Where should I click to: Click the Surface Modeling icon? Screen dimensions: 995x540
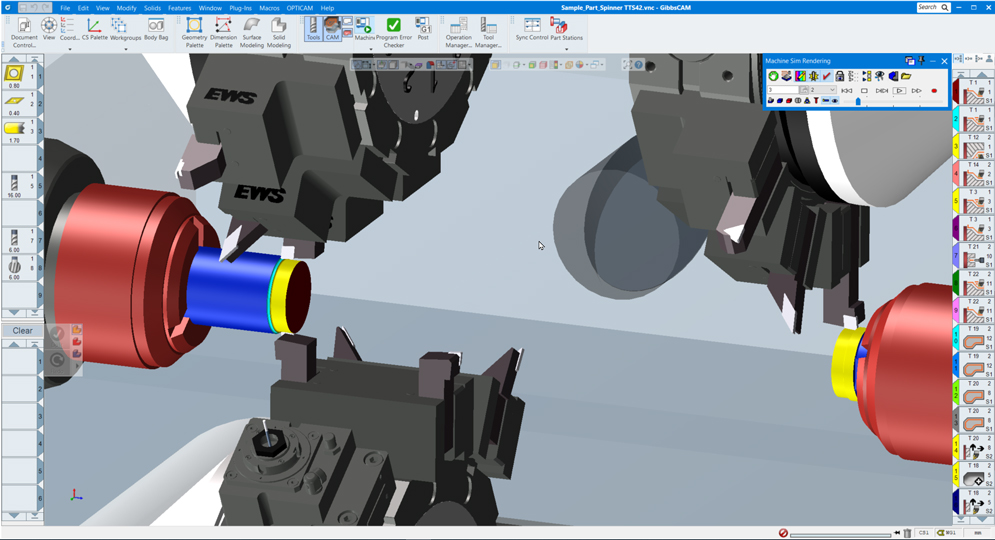252,30
